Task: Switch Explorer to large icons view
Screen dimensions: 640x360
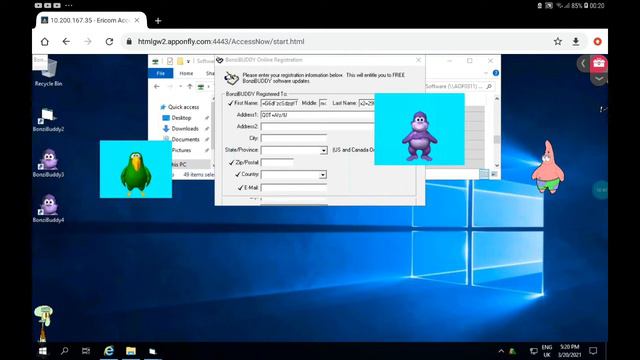Action: [494, 174]
